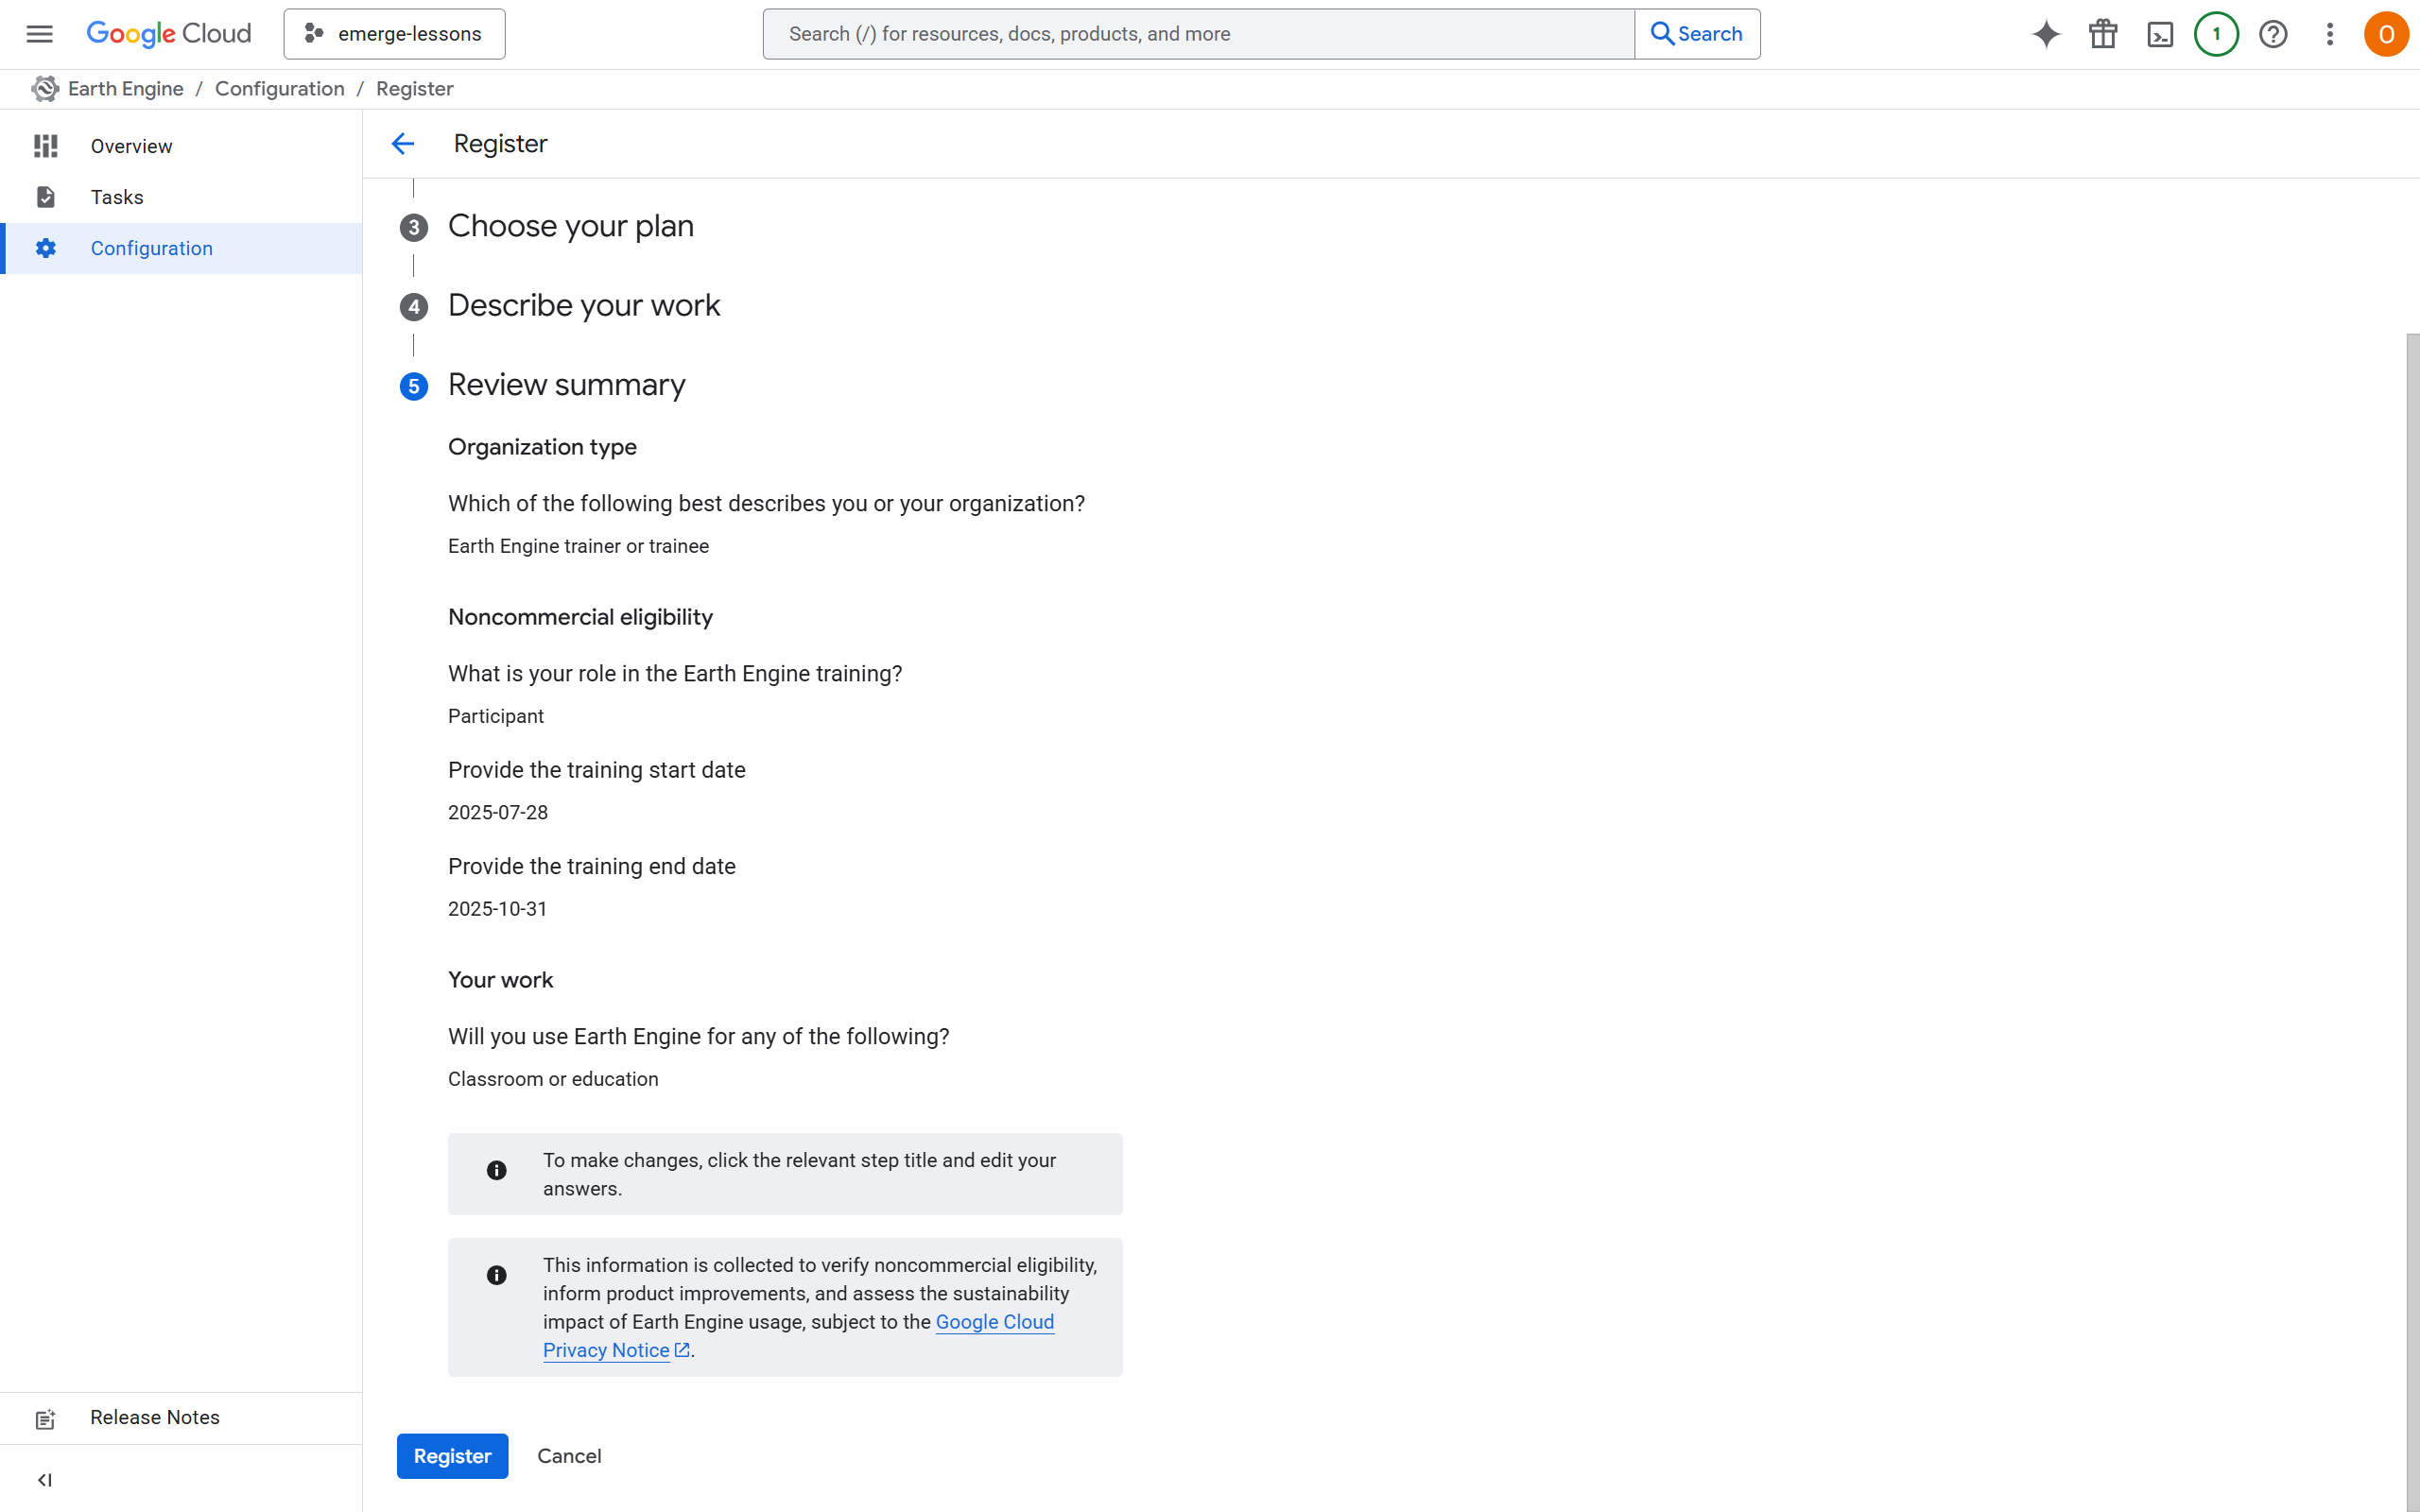The image size is (2420, 1512).
Task: View notifications
Action: (x=2216, y=33)
